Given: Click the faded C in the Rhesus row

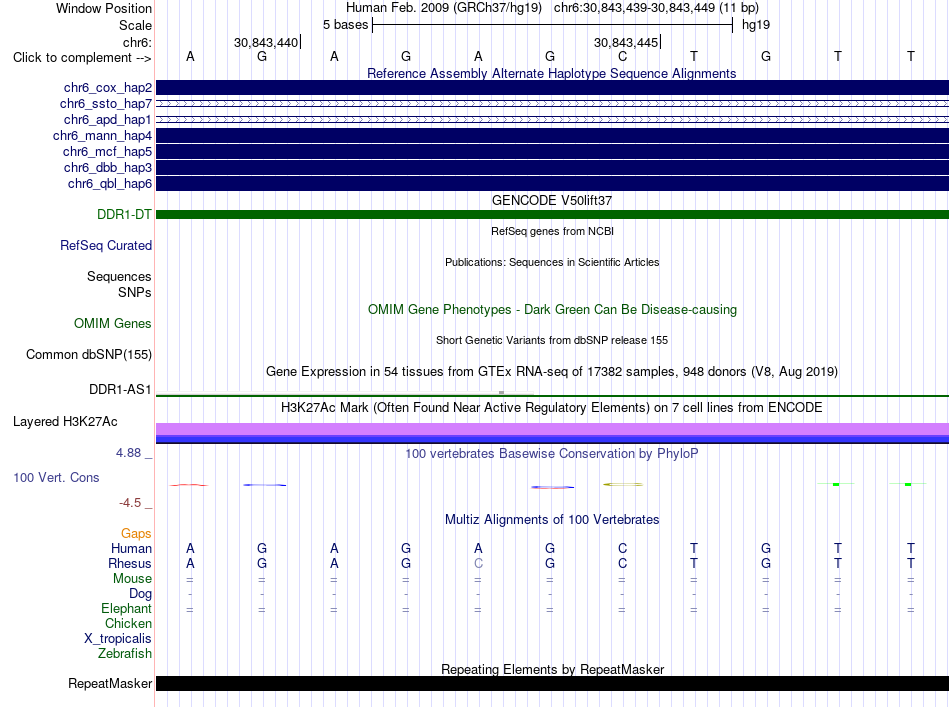Looking at the screenshot, I should [x=478, y=563].
